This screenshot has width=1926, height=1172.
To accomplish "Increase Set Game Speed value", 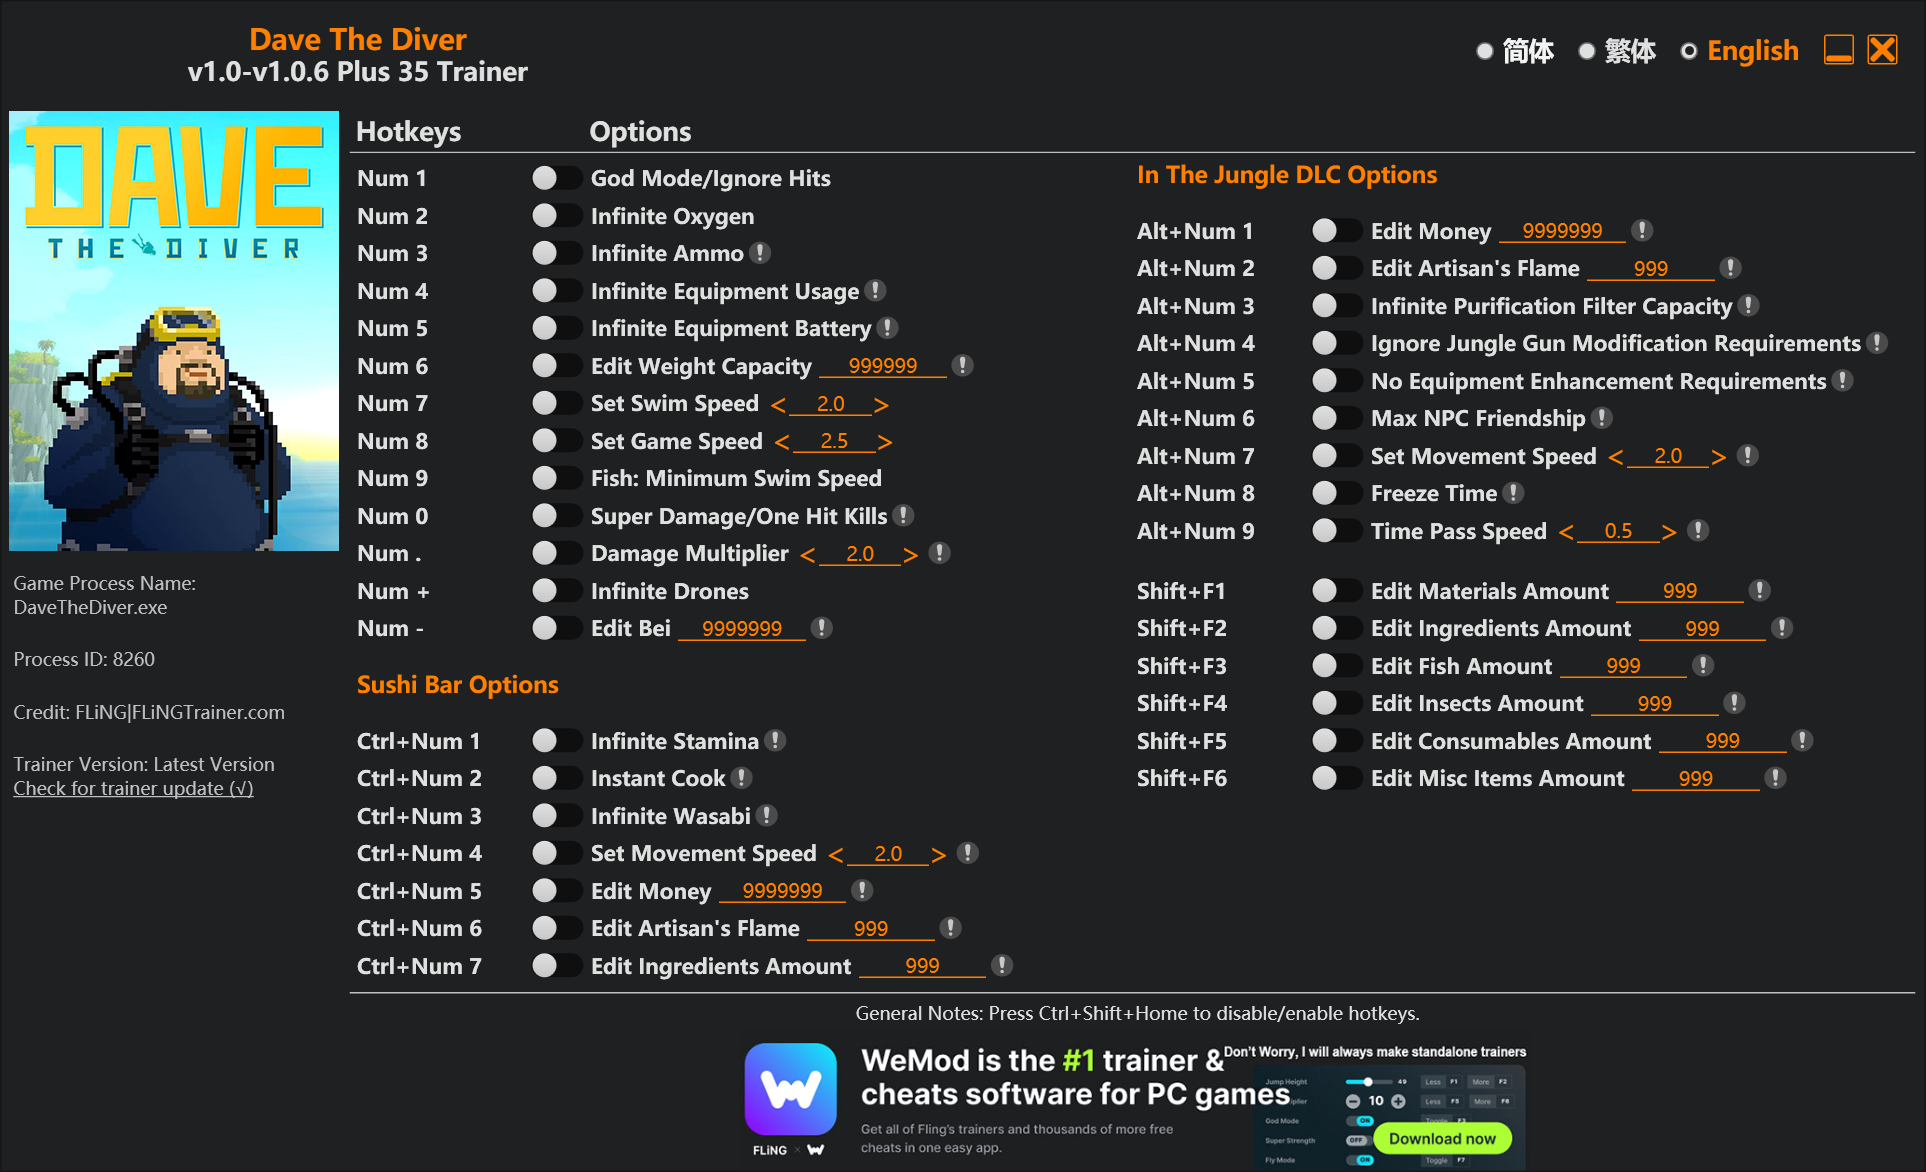I will pyautogui.click(x=885, y=442).
